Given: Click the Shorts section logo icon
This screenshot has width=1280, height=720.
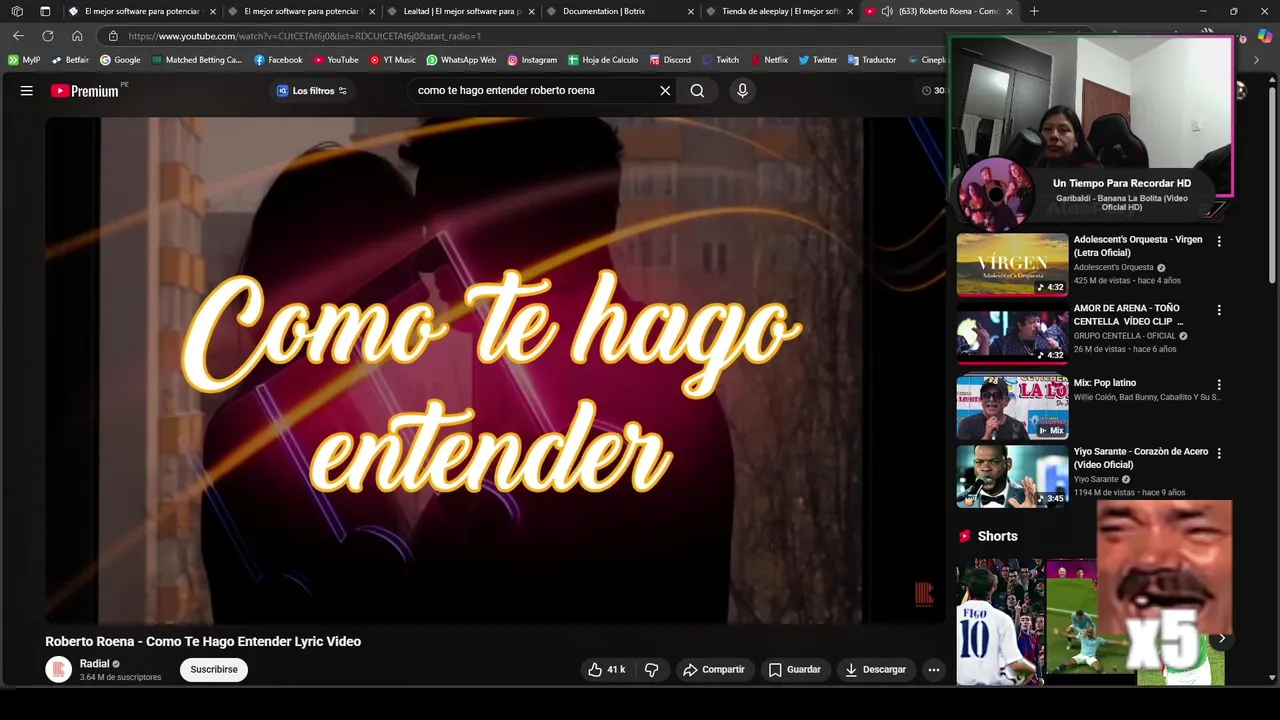Looking at the screenshot, I should pos(965,537).
